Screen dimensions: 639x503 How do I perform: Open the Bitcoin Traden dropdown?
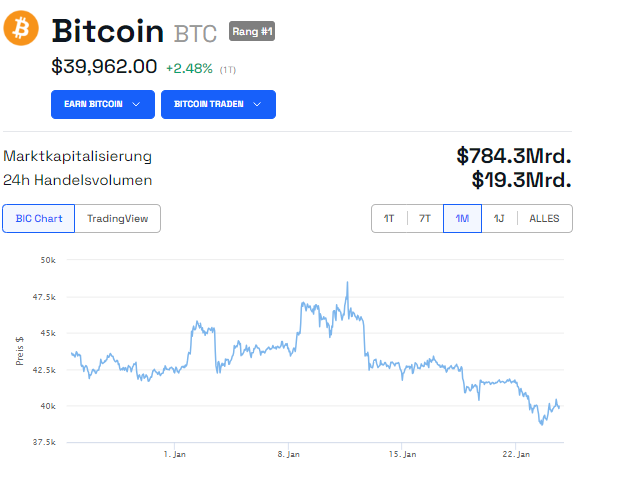pos(218,104)
